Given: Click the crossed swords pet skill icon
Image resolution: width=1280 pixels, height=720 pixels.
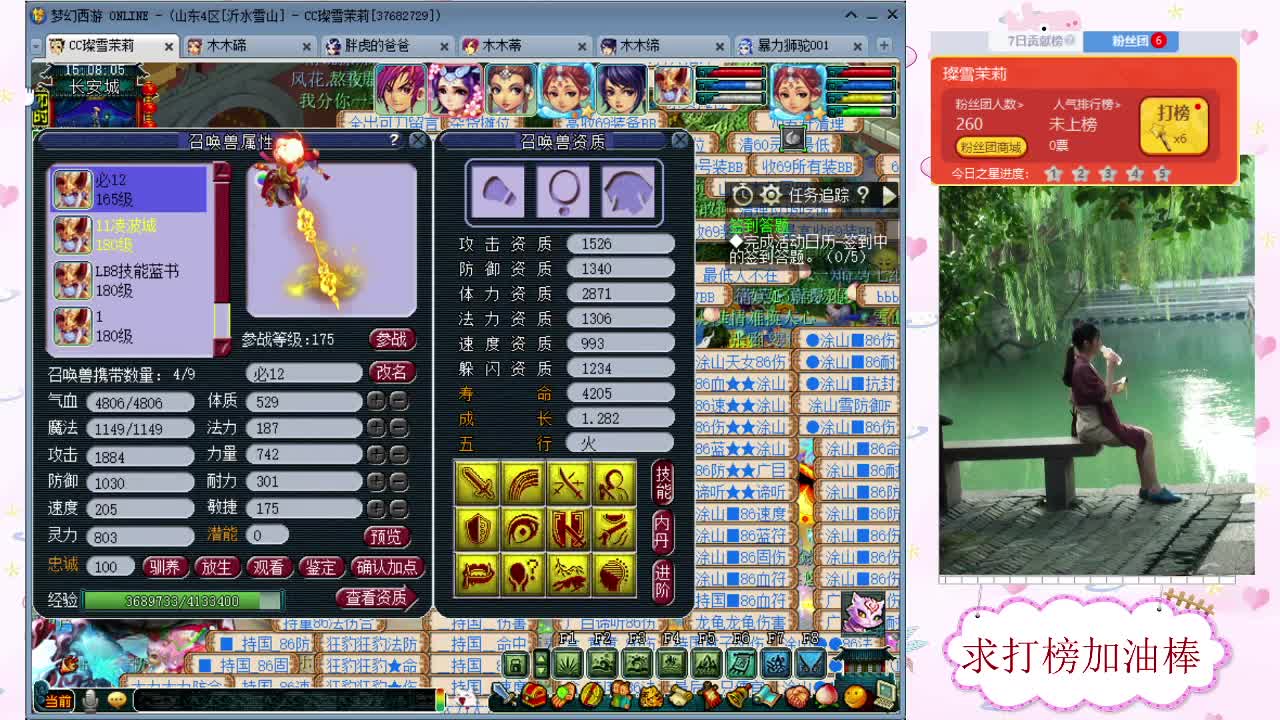Looking at the screenshot, I should (x=568, y=484).
